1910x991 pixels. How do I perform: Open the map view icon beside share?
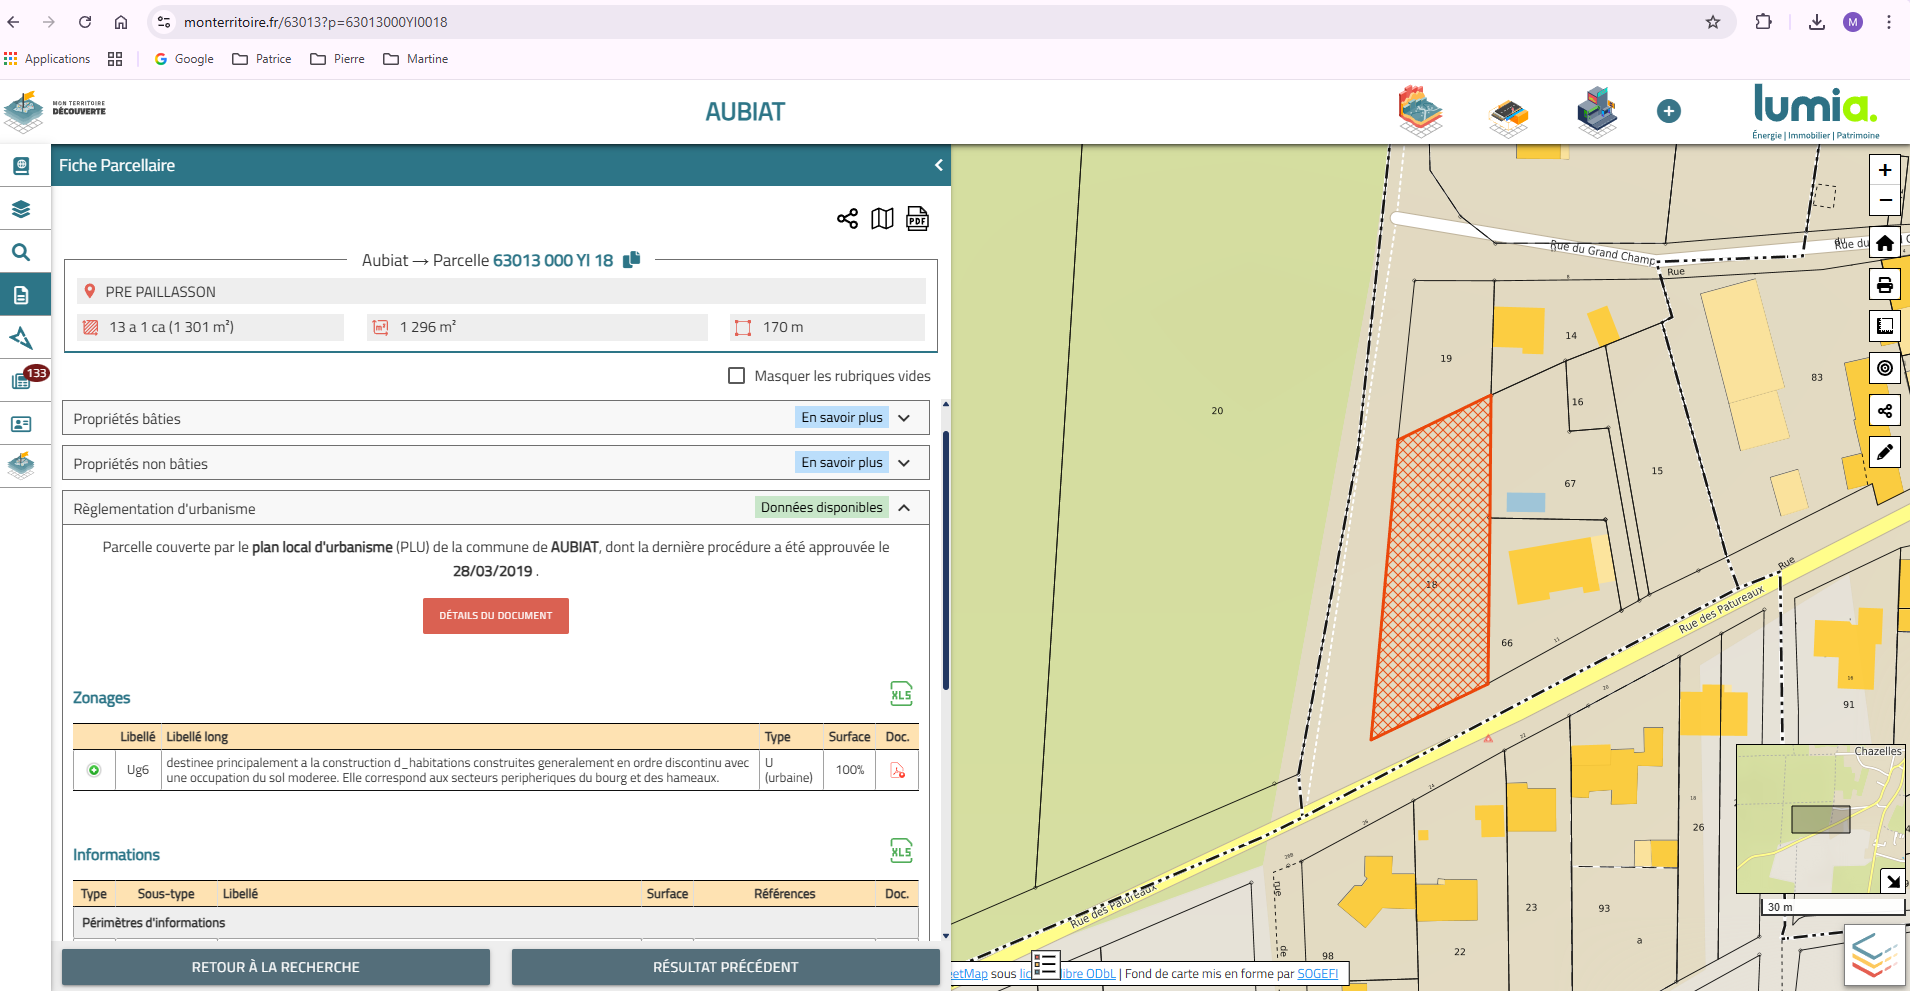[x=882, y=219]
